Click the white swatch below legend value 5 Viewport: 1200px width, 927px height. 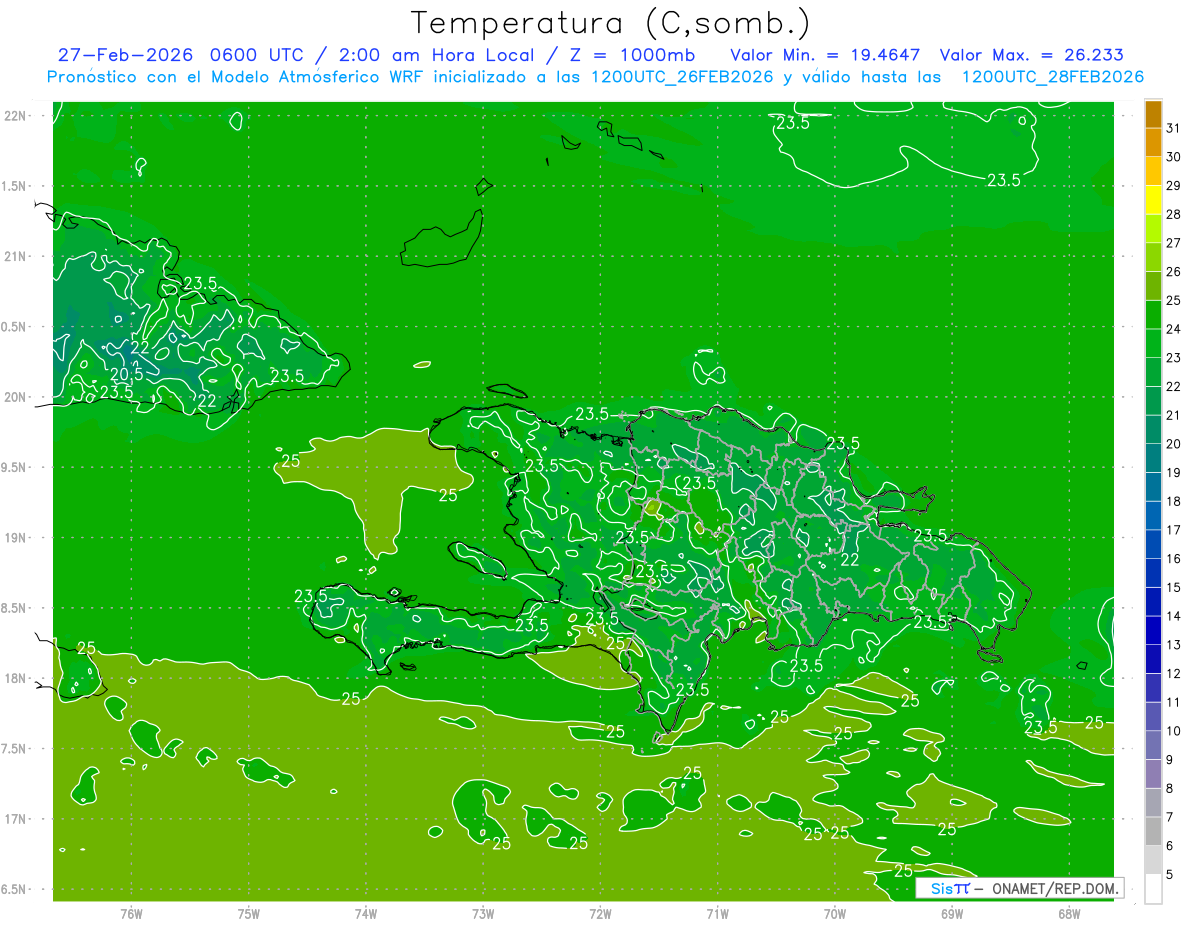[x=1153, y=889]
